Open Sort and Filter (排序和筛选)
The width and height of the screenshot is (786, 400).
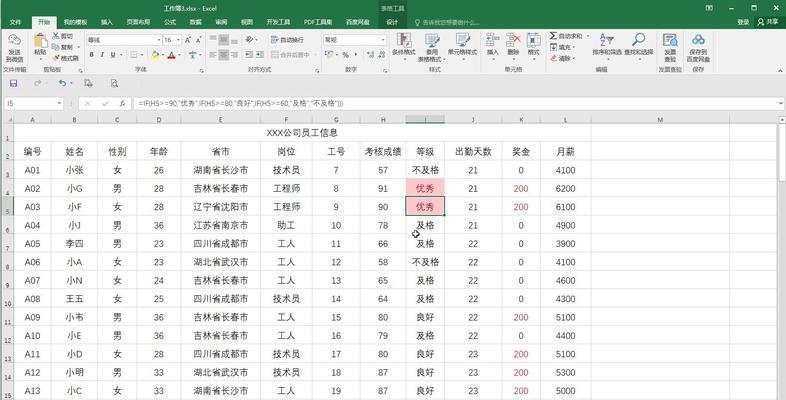(607, 45)
